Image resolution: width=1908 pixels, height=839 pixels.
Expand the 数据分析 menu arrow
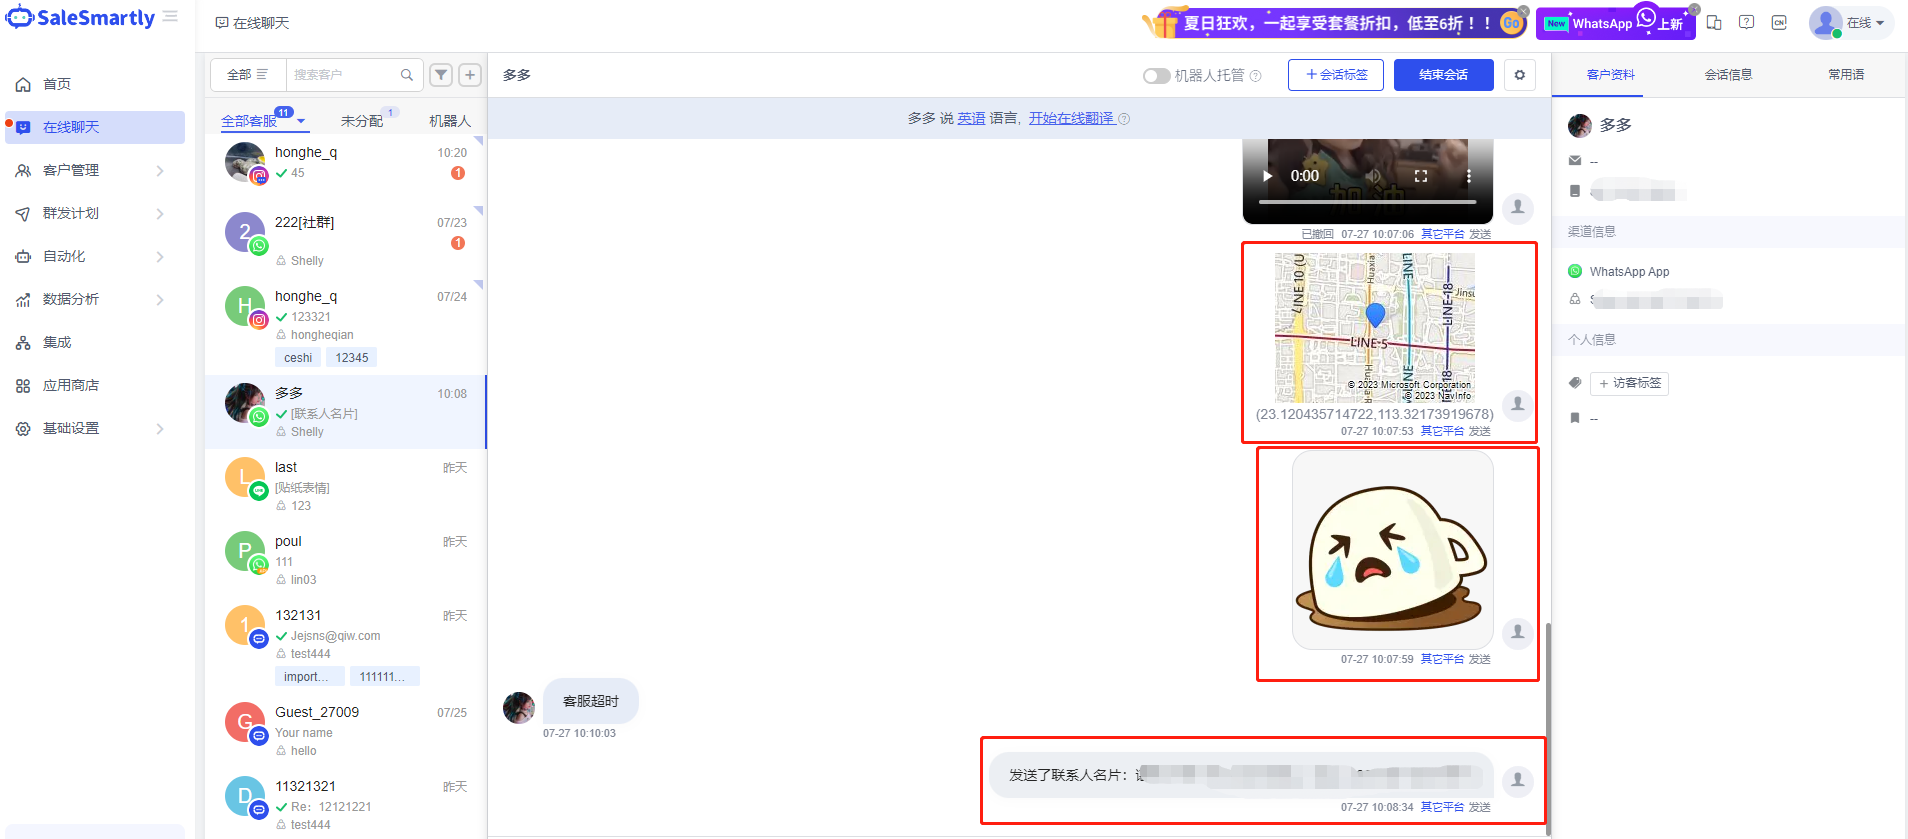pos(160,300)
